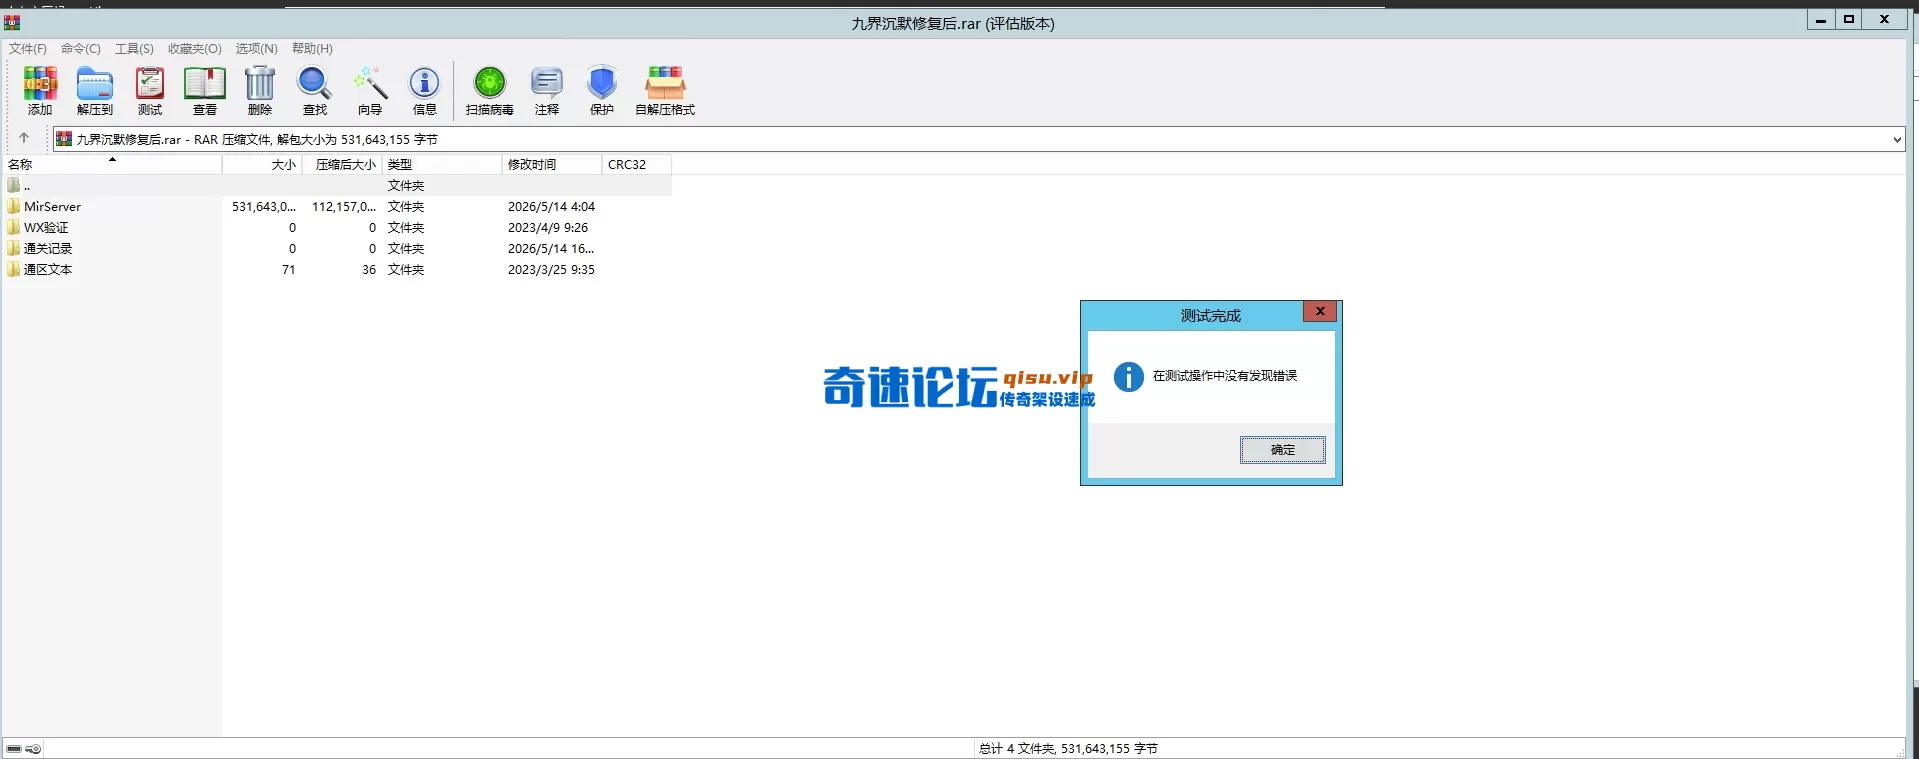1919x759 pixels.
Task: Click the dialog message 在测试操作中没有发现错误
Action: pos(1225,376)
